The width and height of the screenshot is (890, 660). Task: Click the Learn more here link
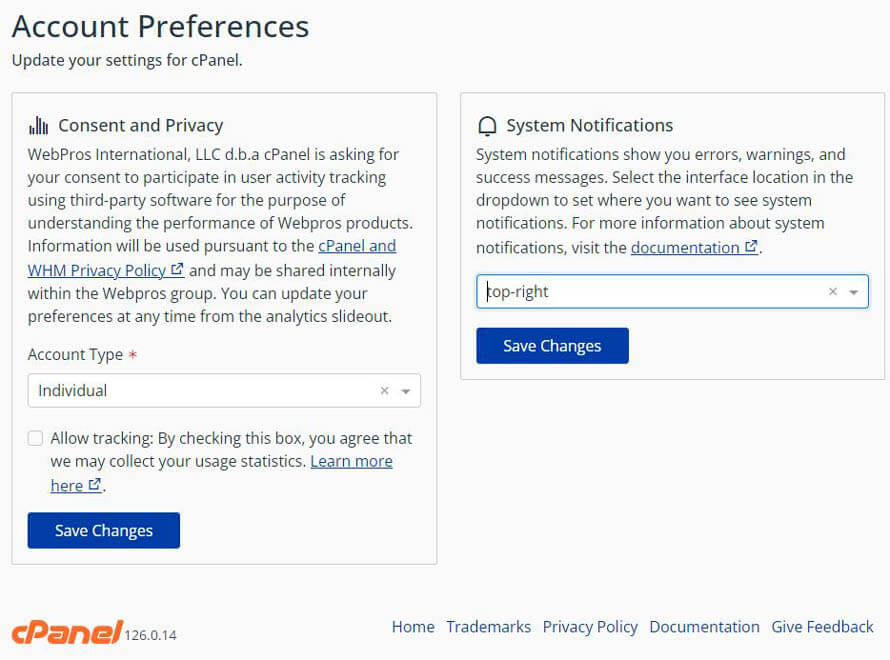point(352,461)
